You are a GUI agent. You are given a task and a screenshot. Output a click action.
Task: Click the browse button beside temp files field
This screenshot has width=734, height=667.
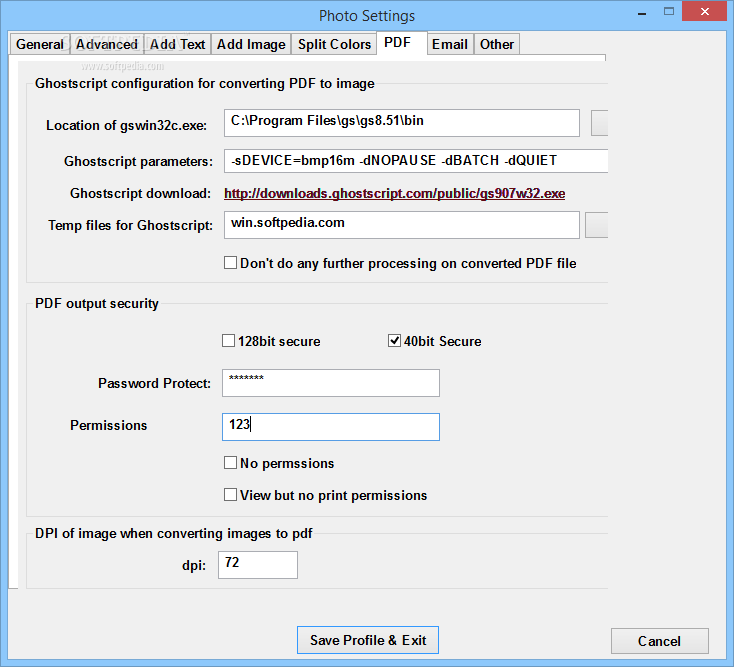[596, 225]
